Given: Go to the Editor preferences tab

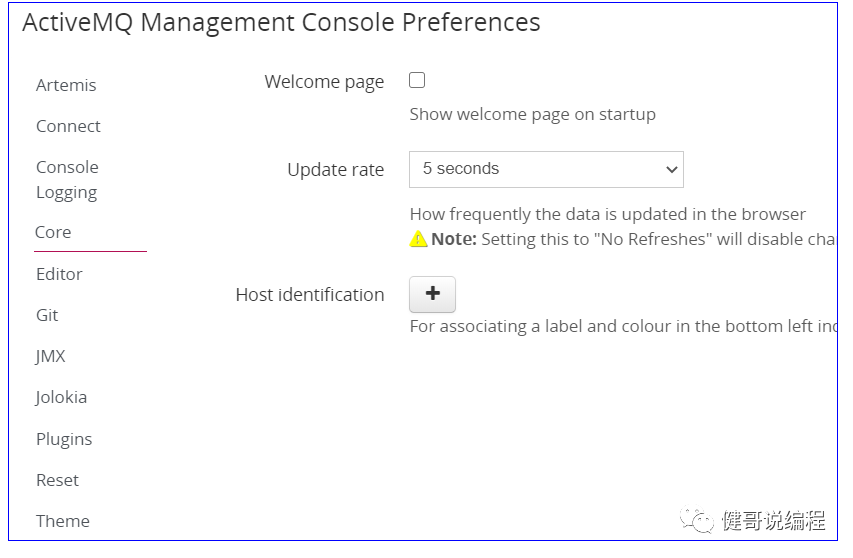Looking at the screenshot, I should (59, 274).
